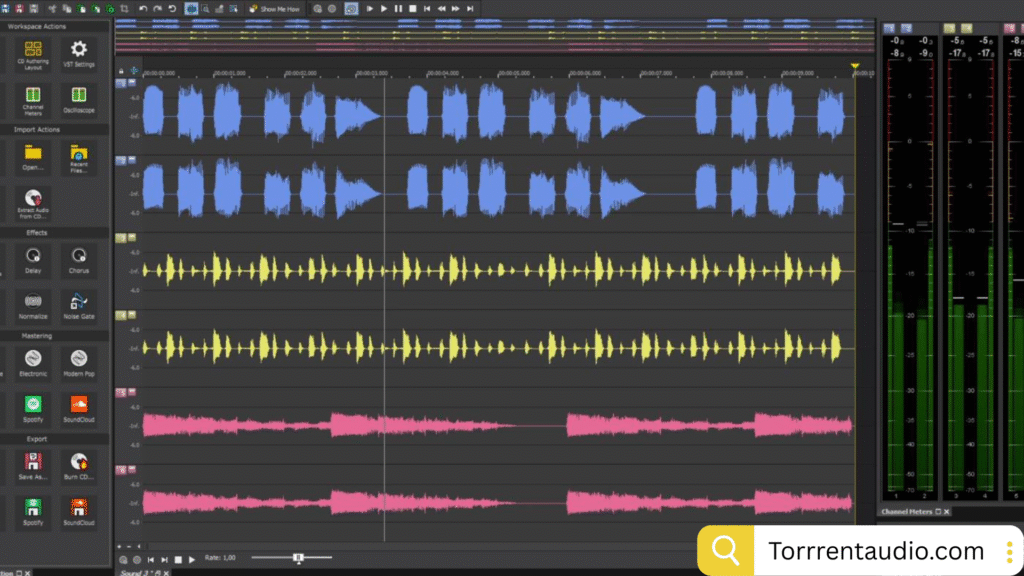This screenshot has height=576, width=1024.
Task: Show the Oscilloscope panel
Action: pos(78,97)
